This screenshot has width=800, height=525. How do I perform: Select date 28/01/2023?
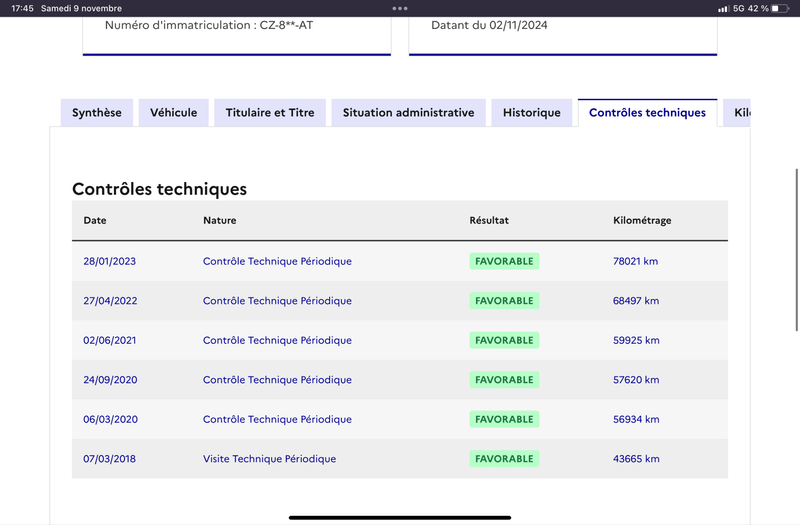[x=110, y=261]
